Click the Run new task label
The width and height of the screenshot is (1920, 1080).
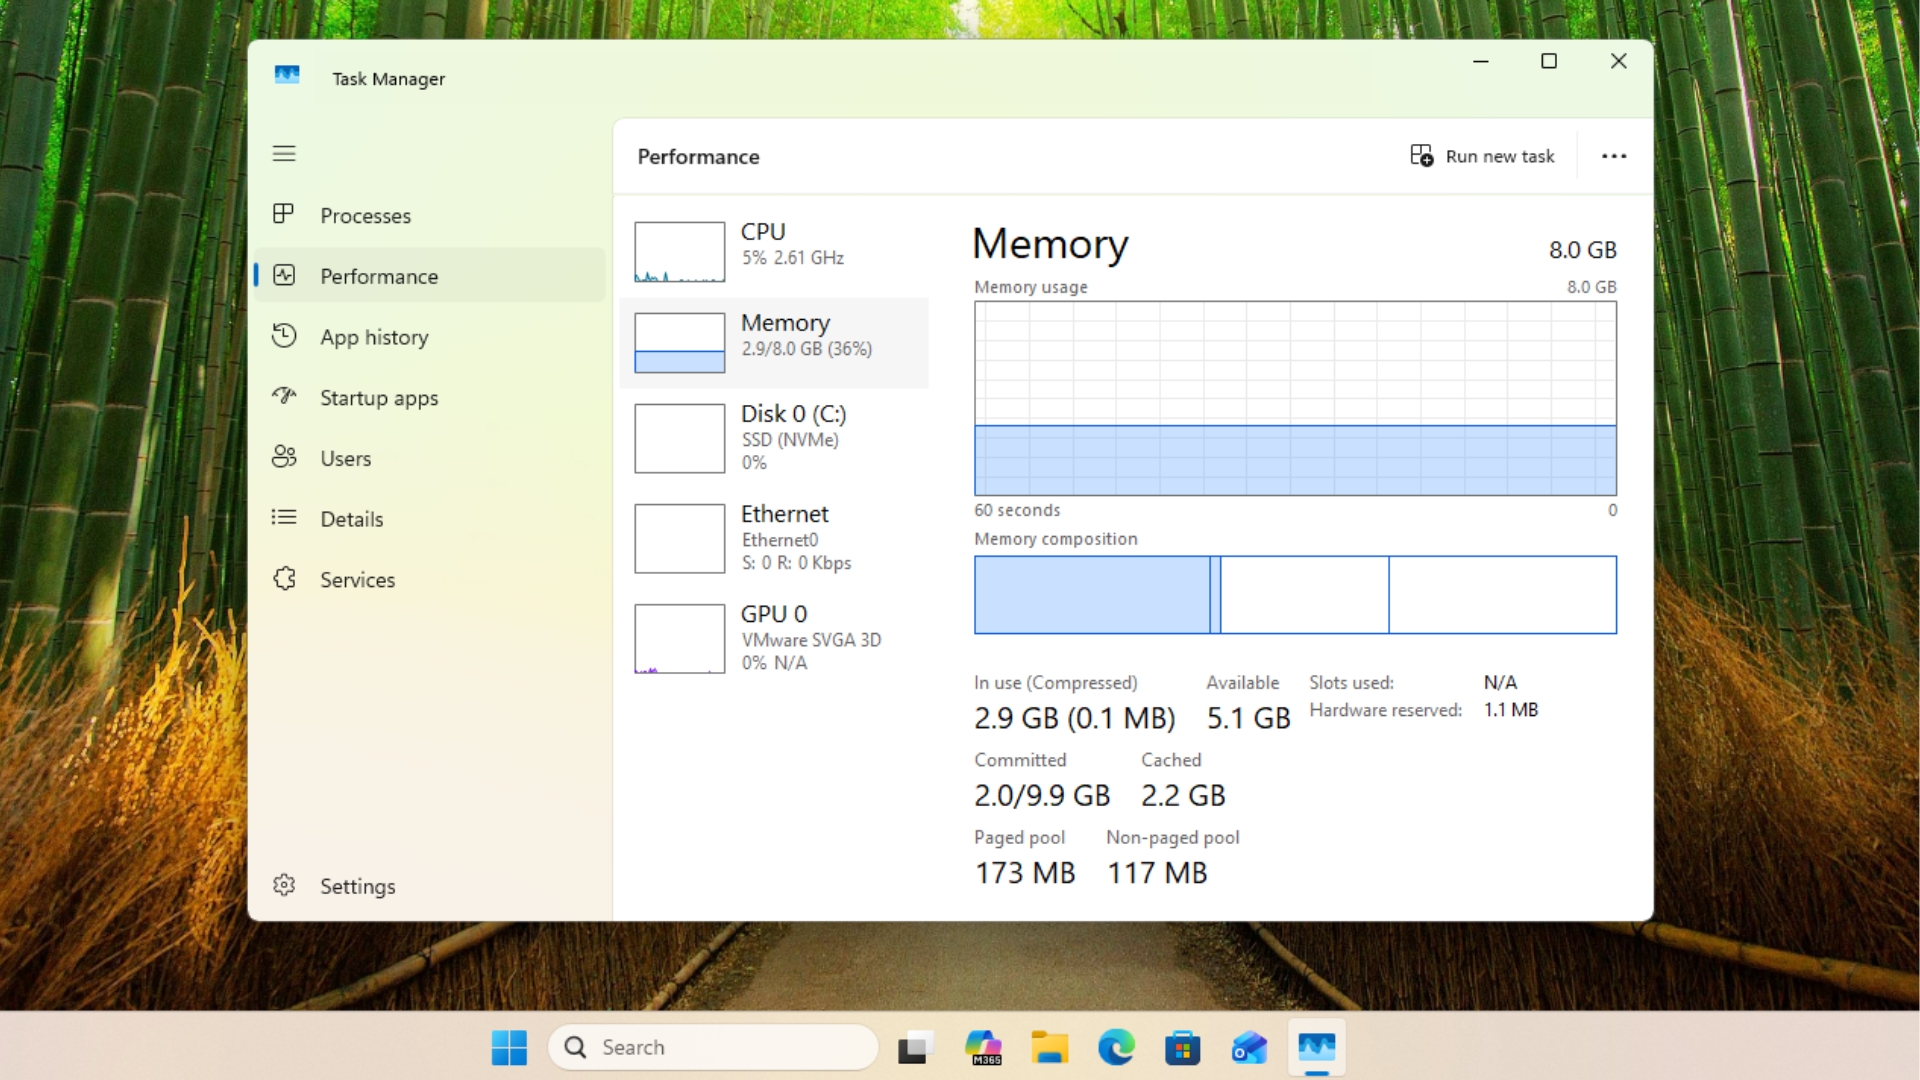(x=1499, y=156)
